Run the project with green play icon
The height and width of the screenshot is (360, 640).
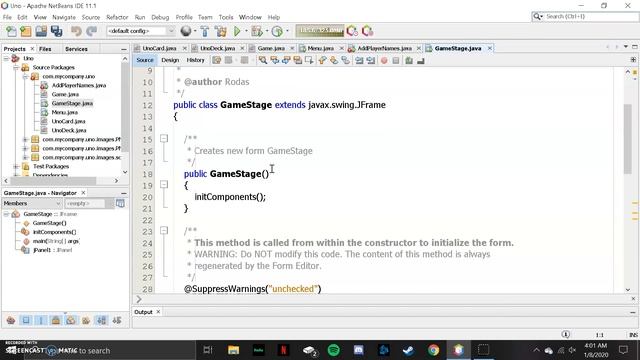(237, 31)
